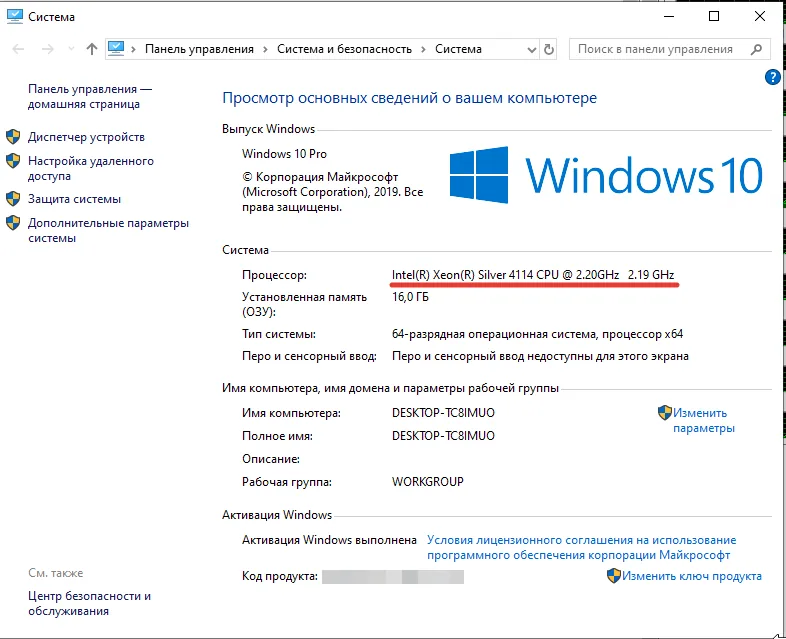Click Изменить параметры link
This screenshot has width=786, height=639.
[704, 420]
